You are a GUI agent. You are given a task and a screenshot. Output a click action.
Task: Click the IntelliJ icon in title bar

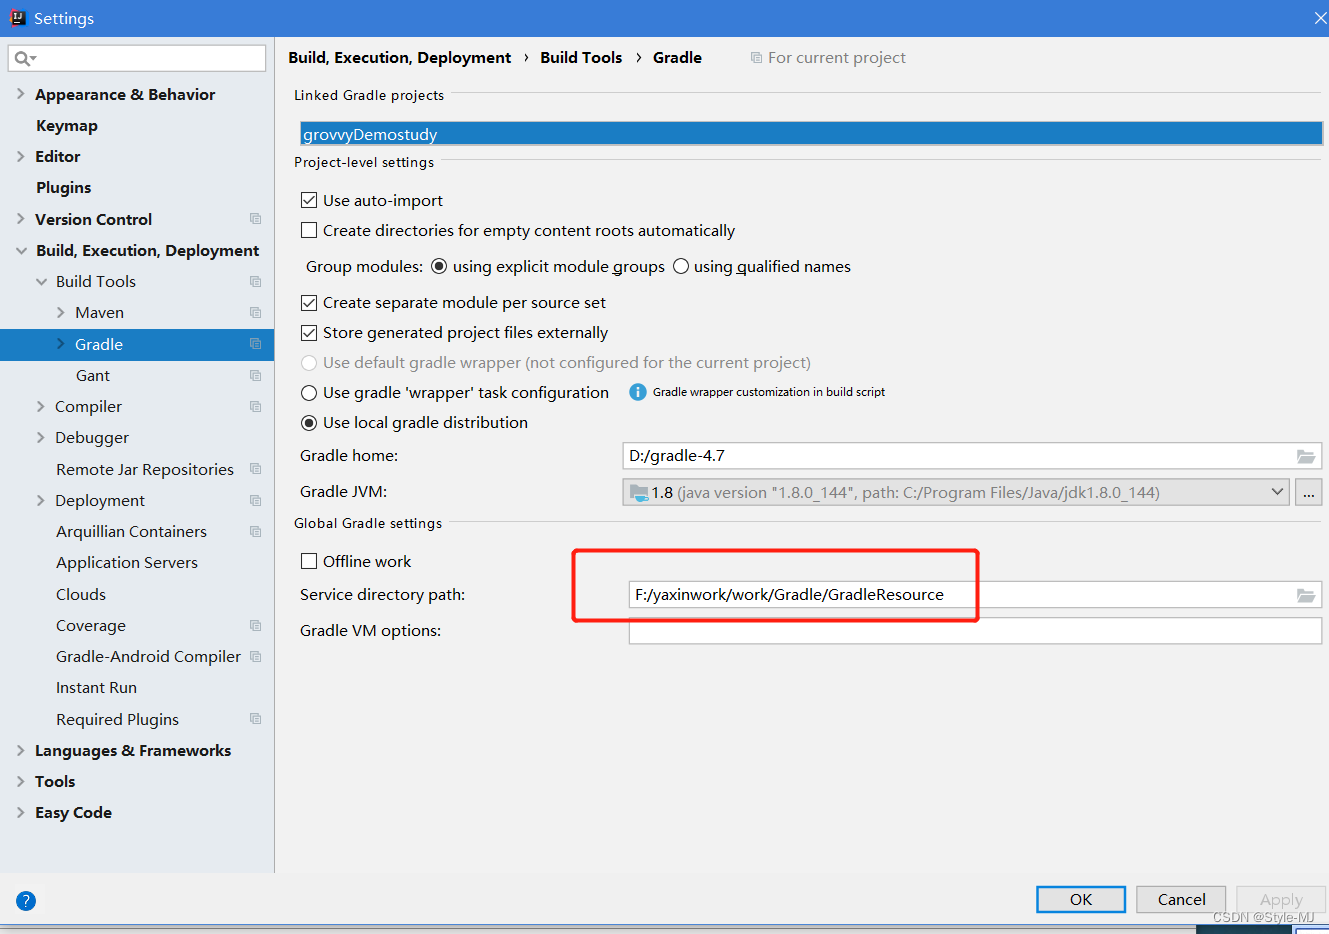(17, 17)
